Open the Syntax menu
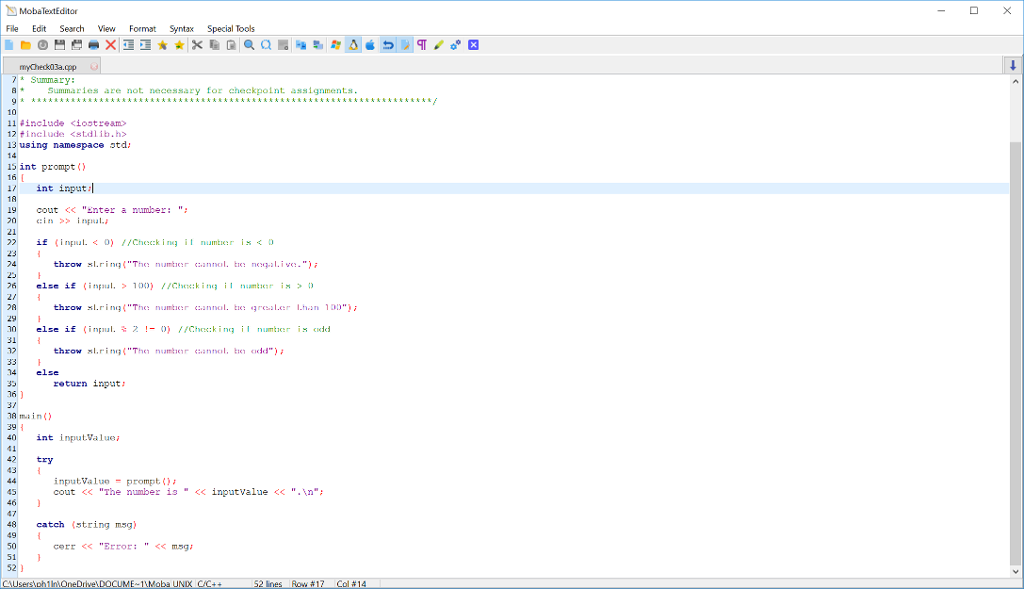 [182, 28]
